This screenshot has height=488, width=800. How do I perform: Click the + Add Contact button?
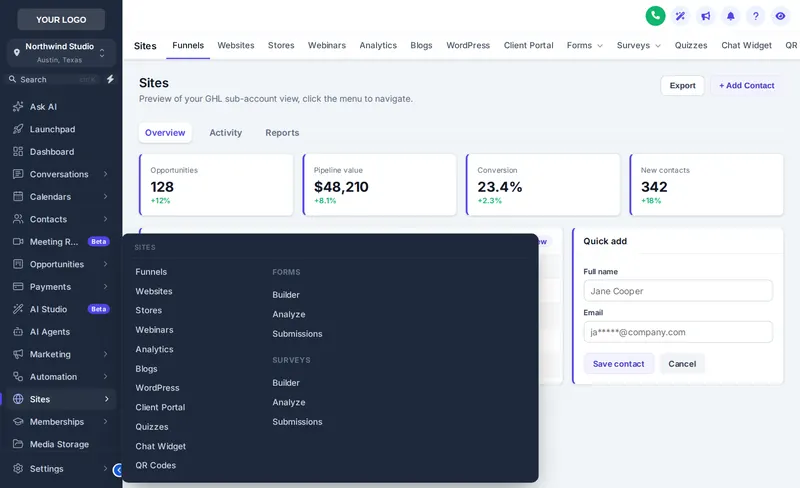[746, 85]
